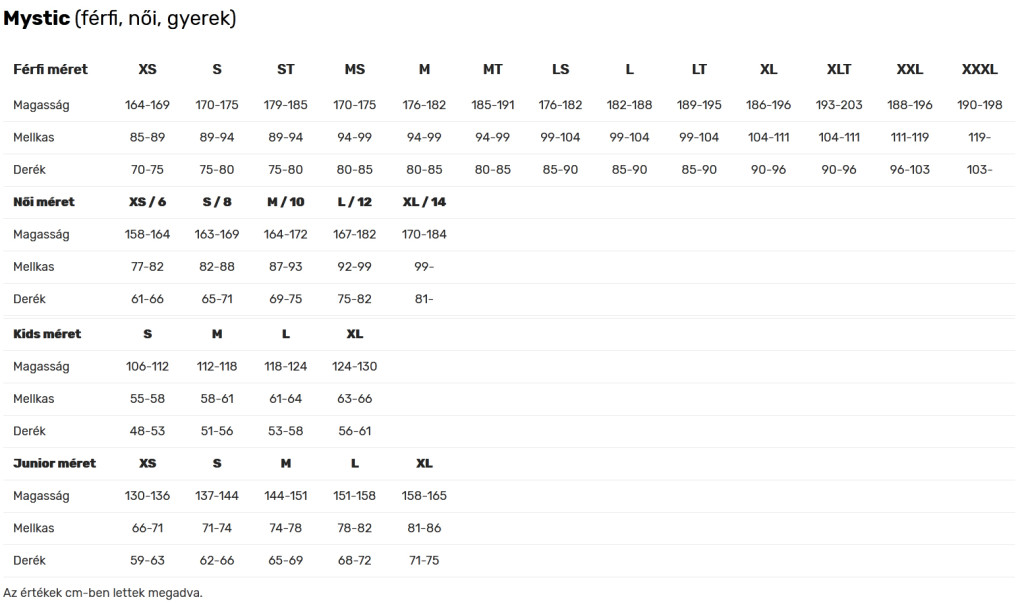Select the men's XXXL chest value 119-
This screenshot has height=603, width=1024.
(979, 137)
